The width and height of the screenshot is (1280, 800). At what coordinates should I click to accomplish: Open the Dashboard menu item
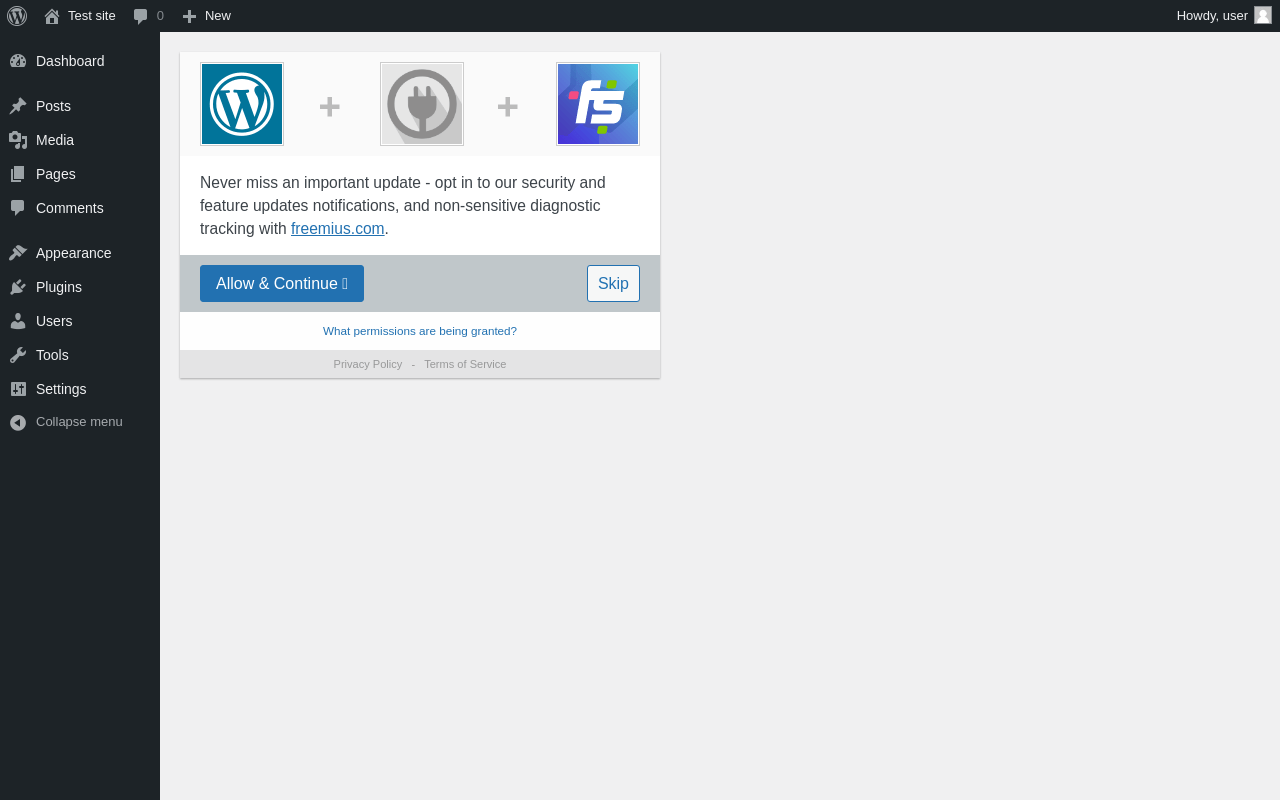[x=80, y=61]
